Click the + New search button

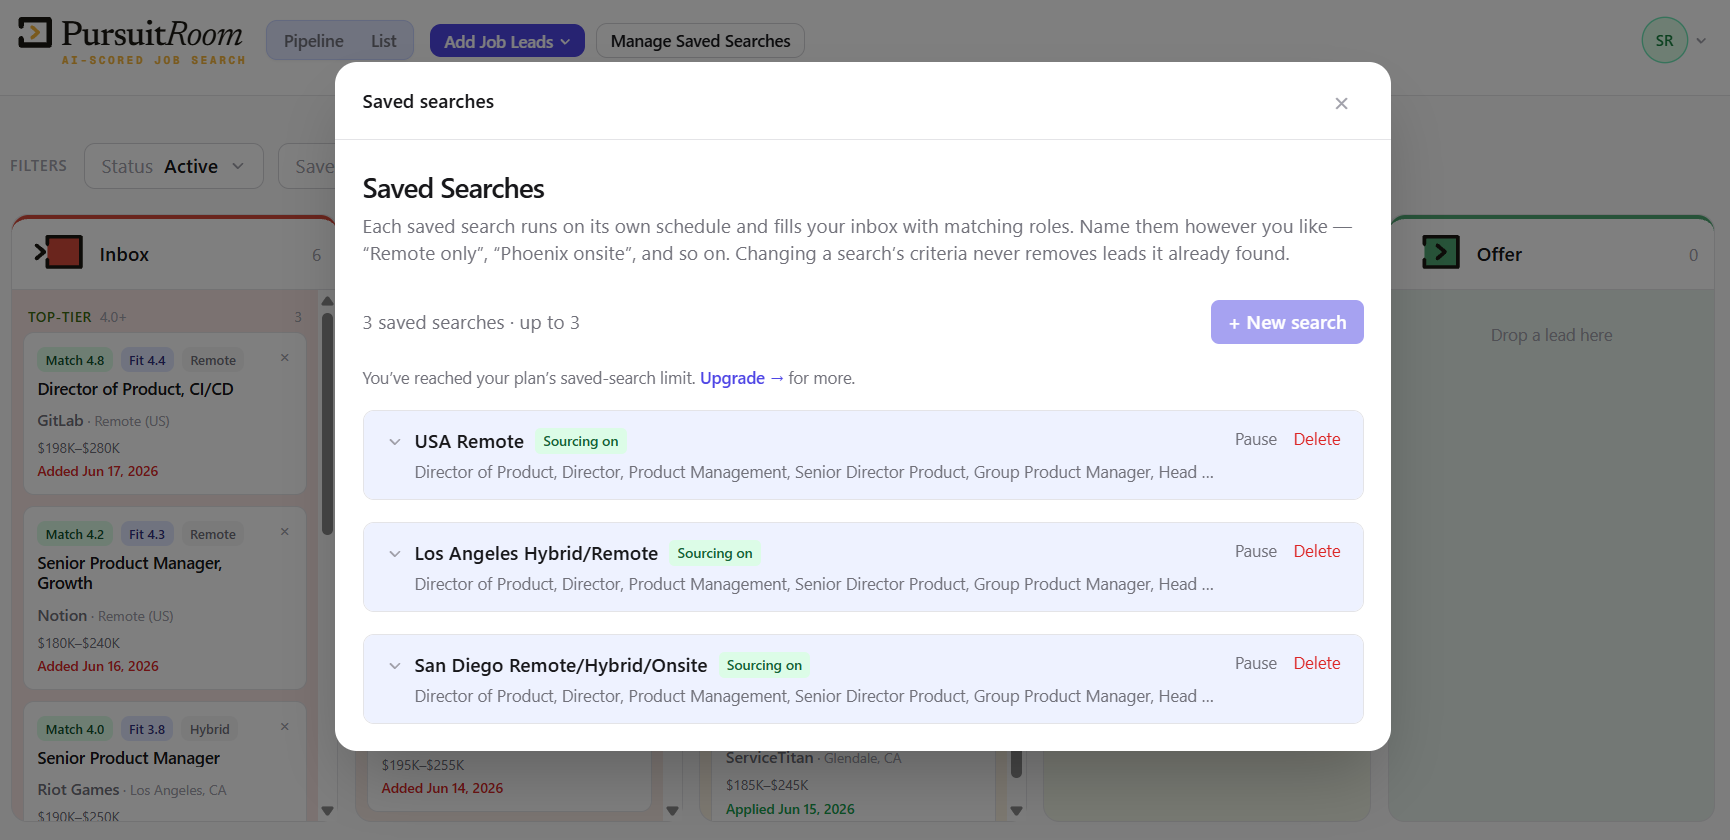[1287, 322]
